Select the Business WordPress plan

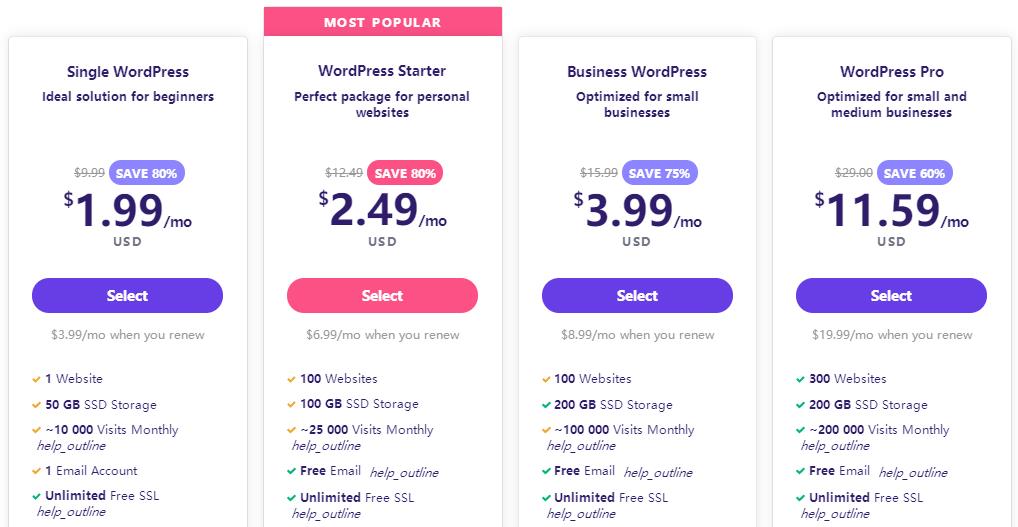click(637, 296)
